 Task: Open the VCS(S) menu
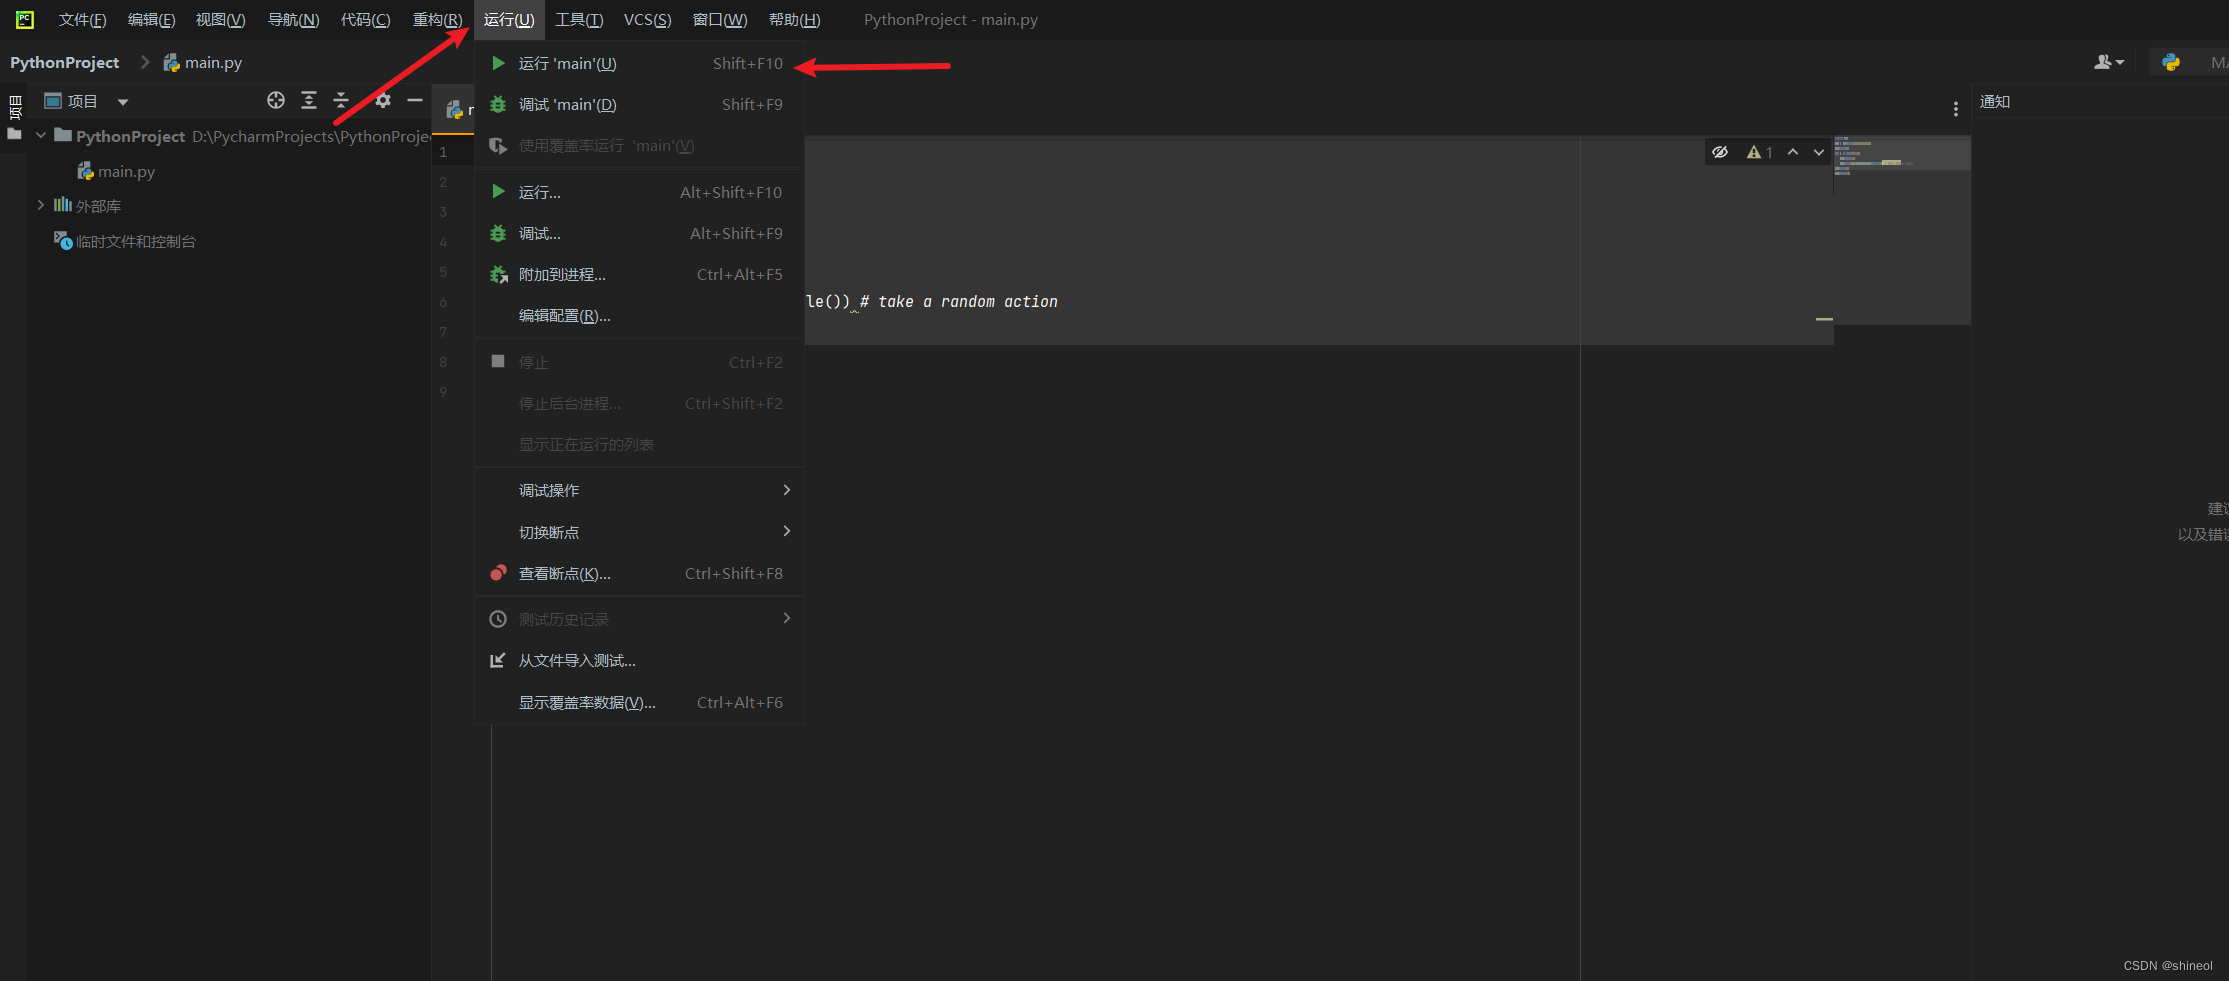647,20
